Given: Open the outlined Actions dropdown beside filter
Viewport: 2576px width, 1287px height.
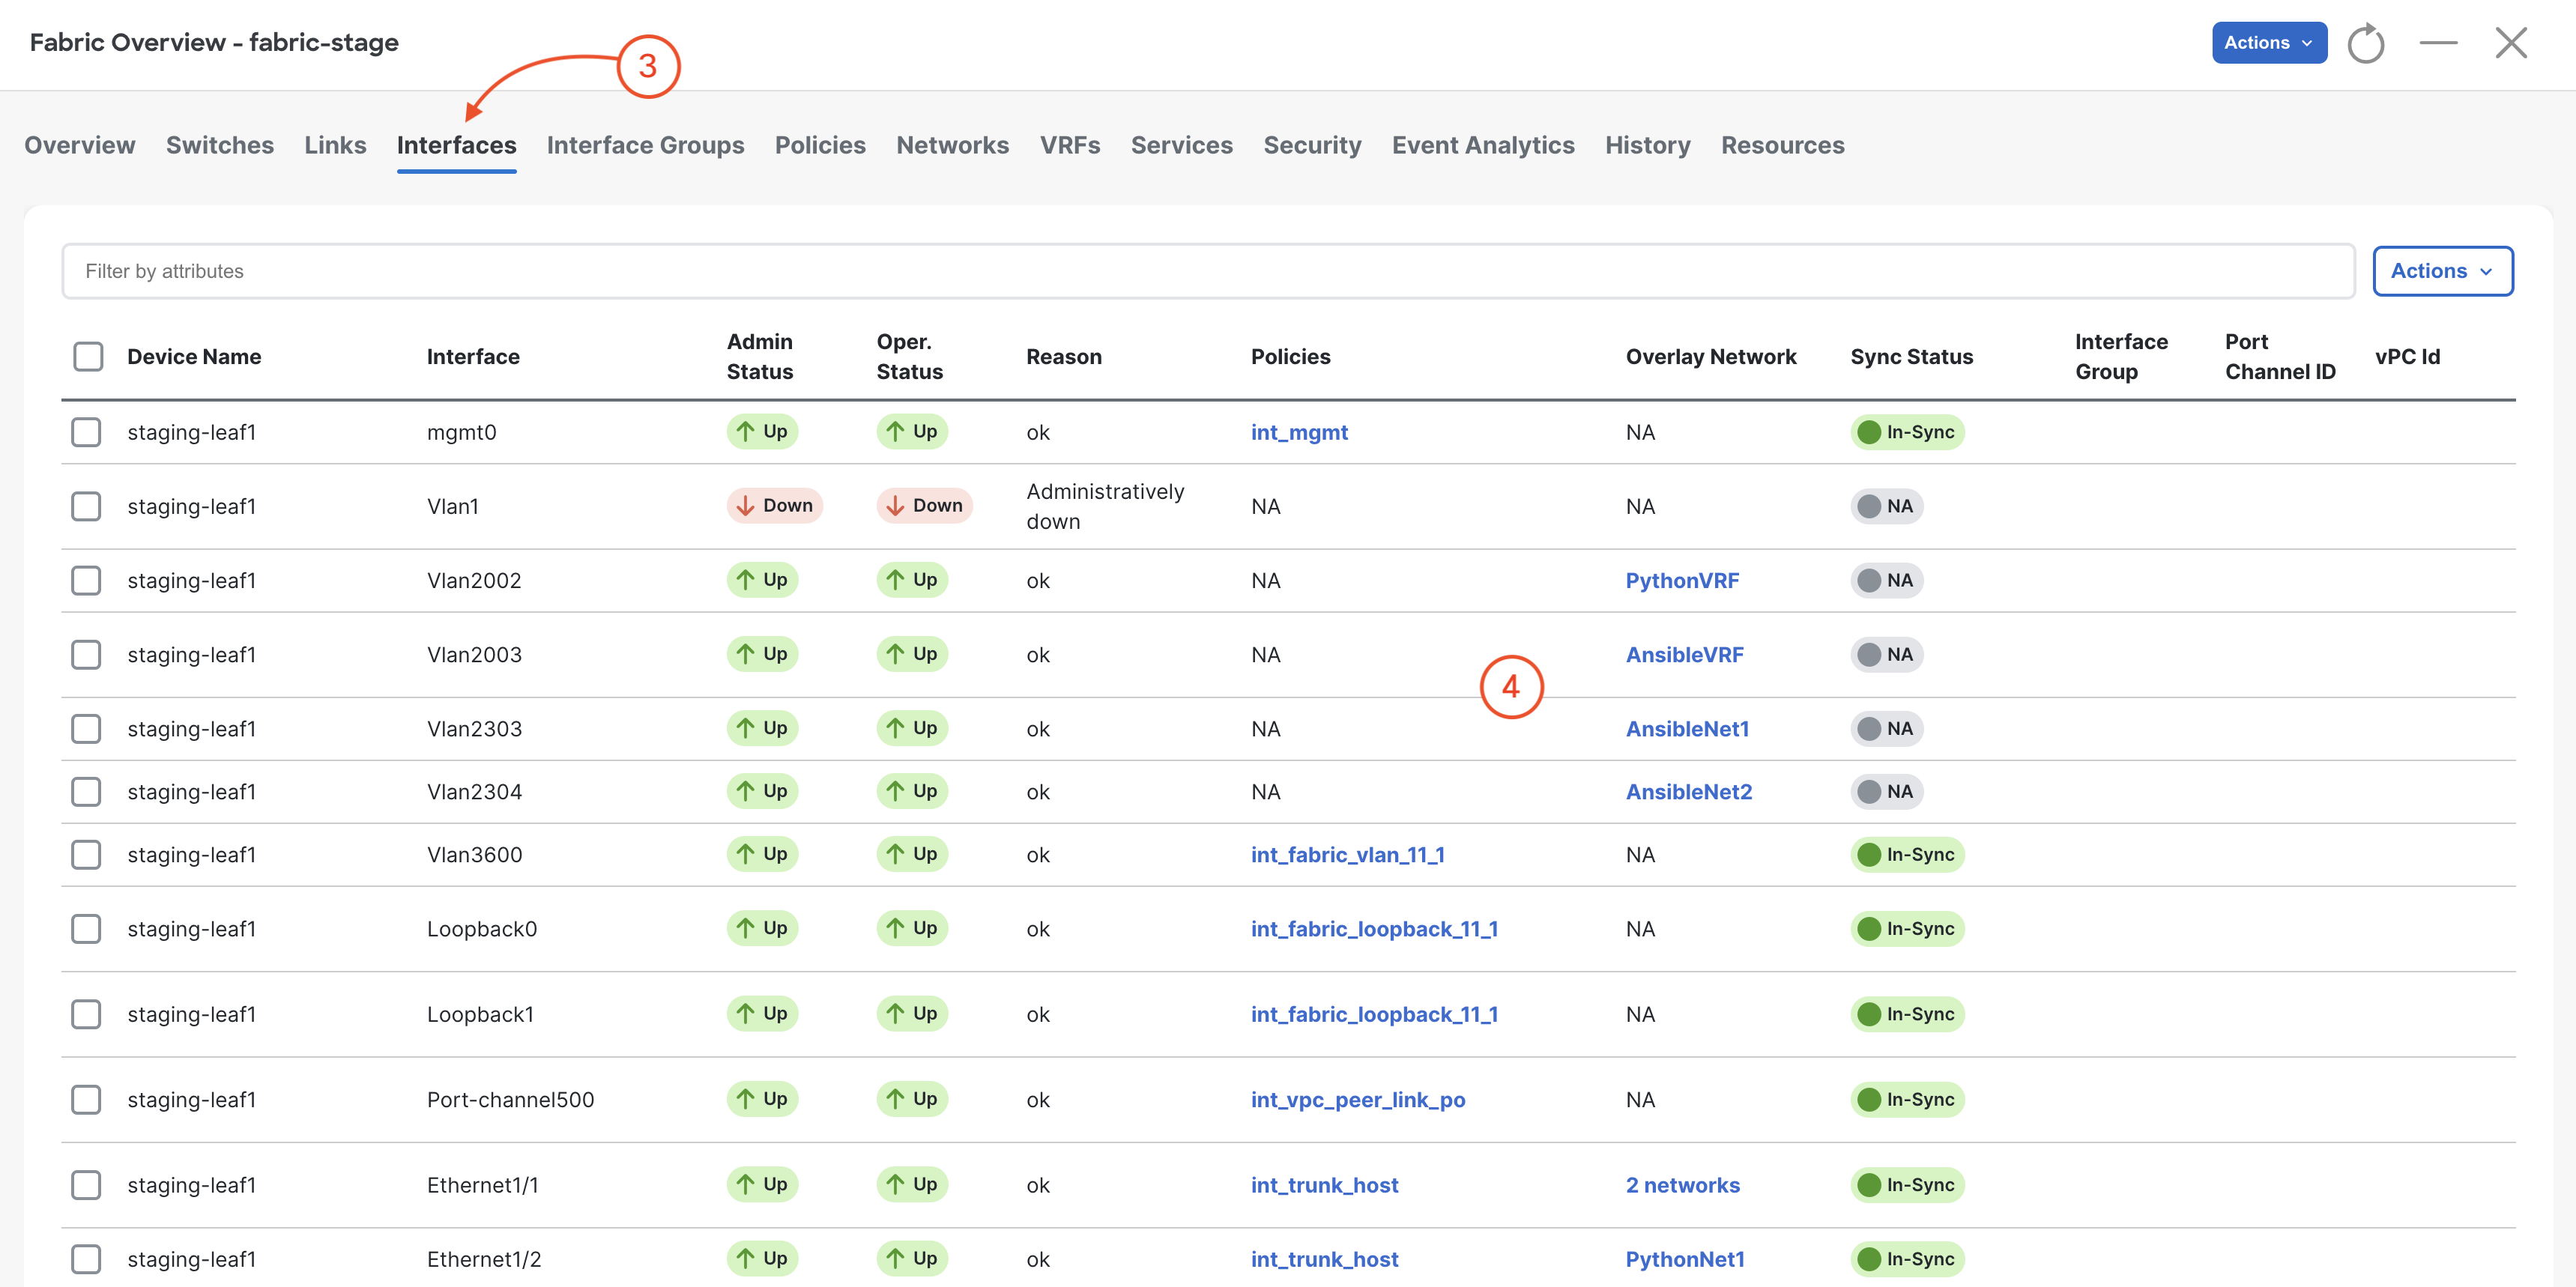Looking at the screenshot, I should 2442,271.
